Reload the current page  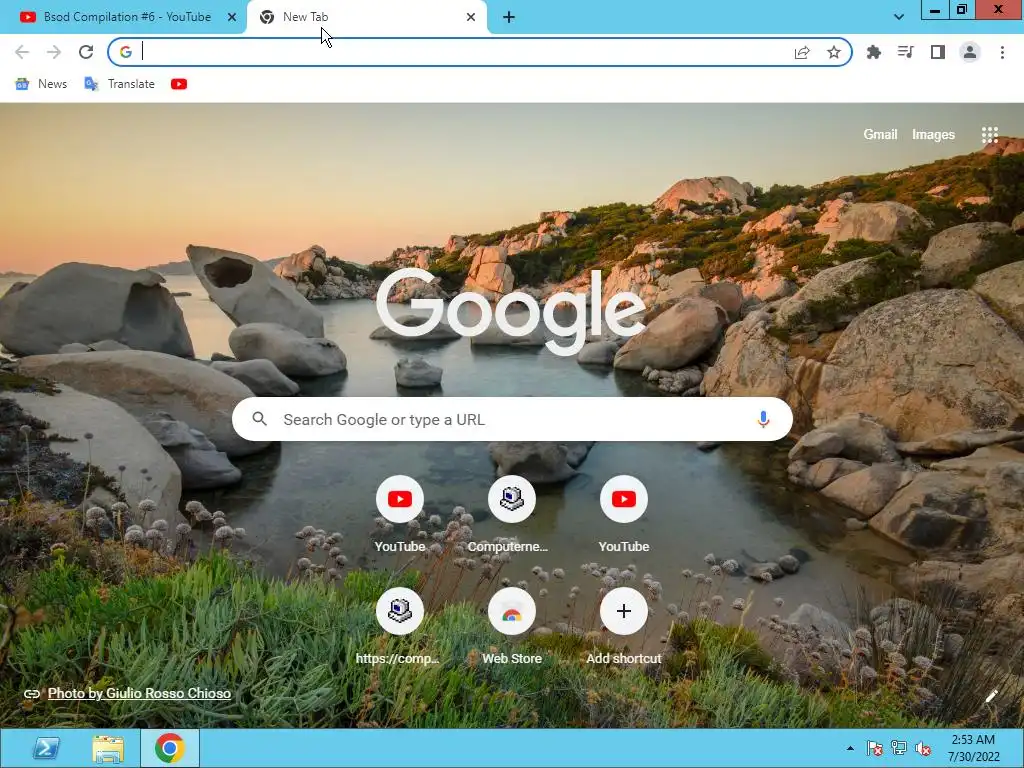click(x=86, y=52)
